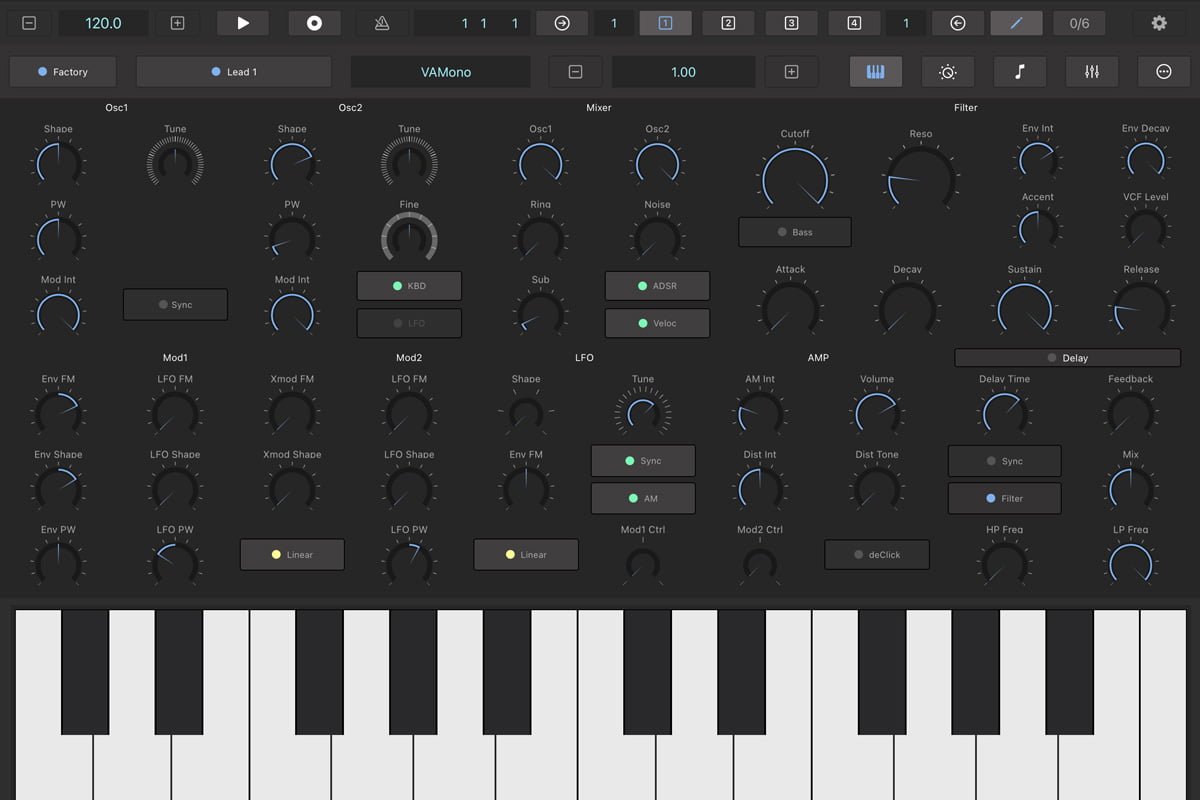This screenshot has height=800, width=1200.
Task: Open the alarm-clock style sequencer icon
Action: (x=947, y=72)
